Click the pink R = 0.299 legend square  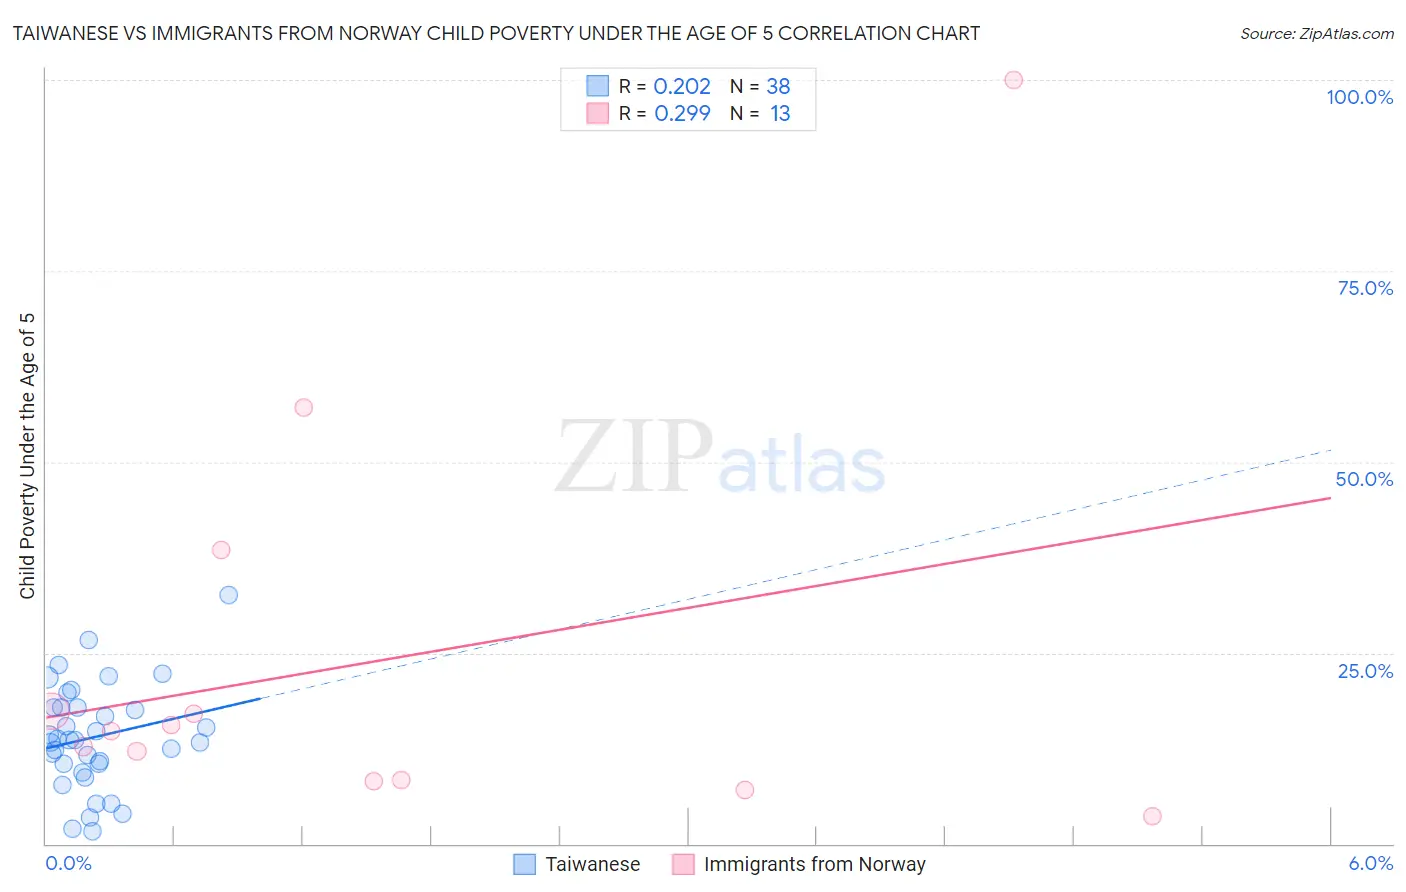(x=597, y=113)
